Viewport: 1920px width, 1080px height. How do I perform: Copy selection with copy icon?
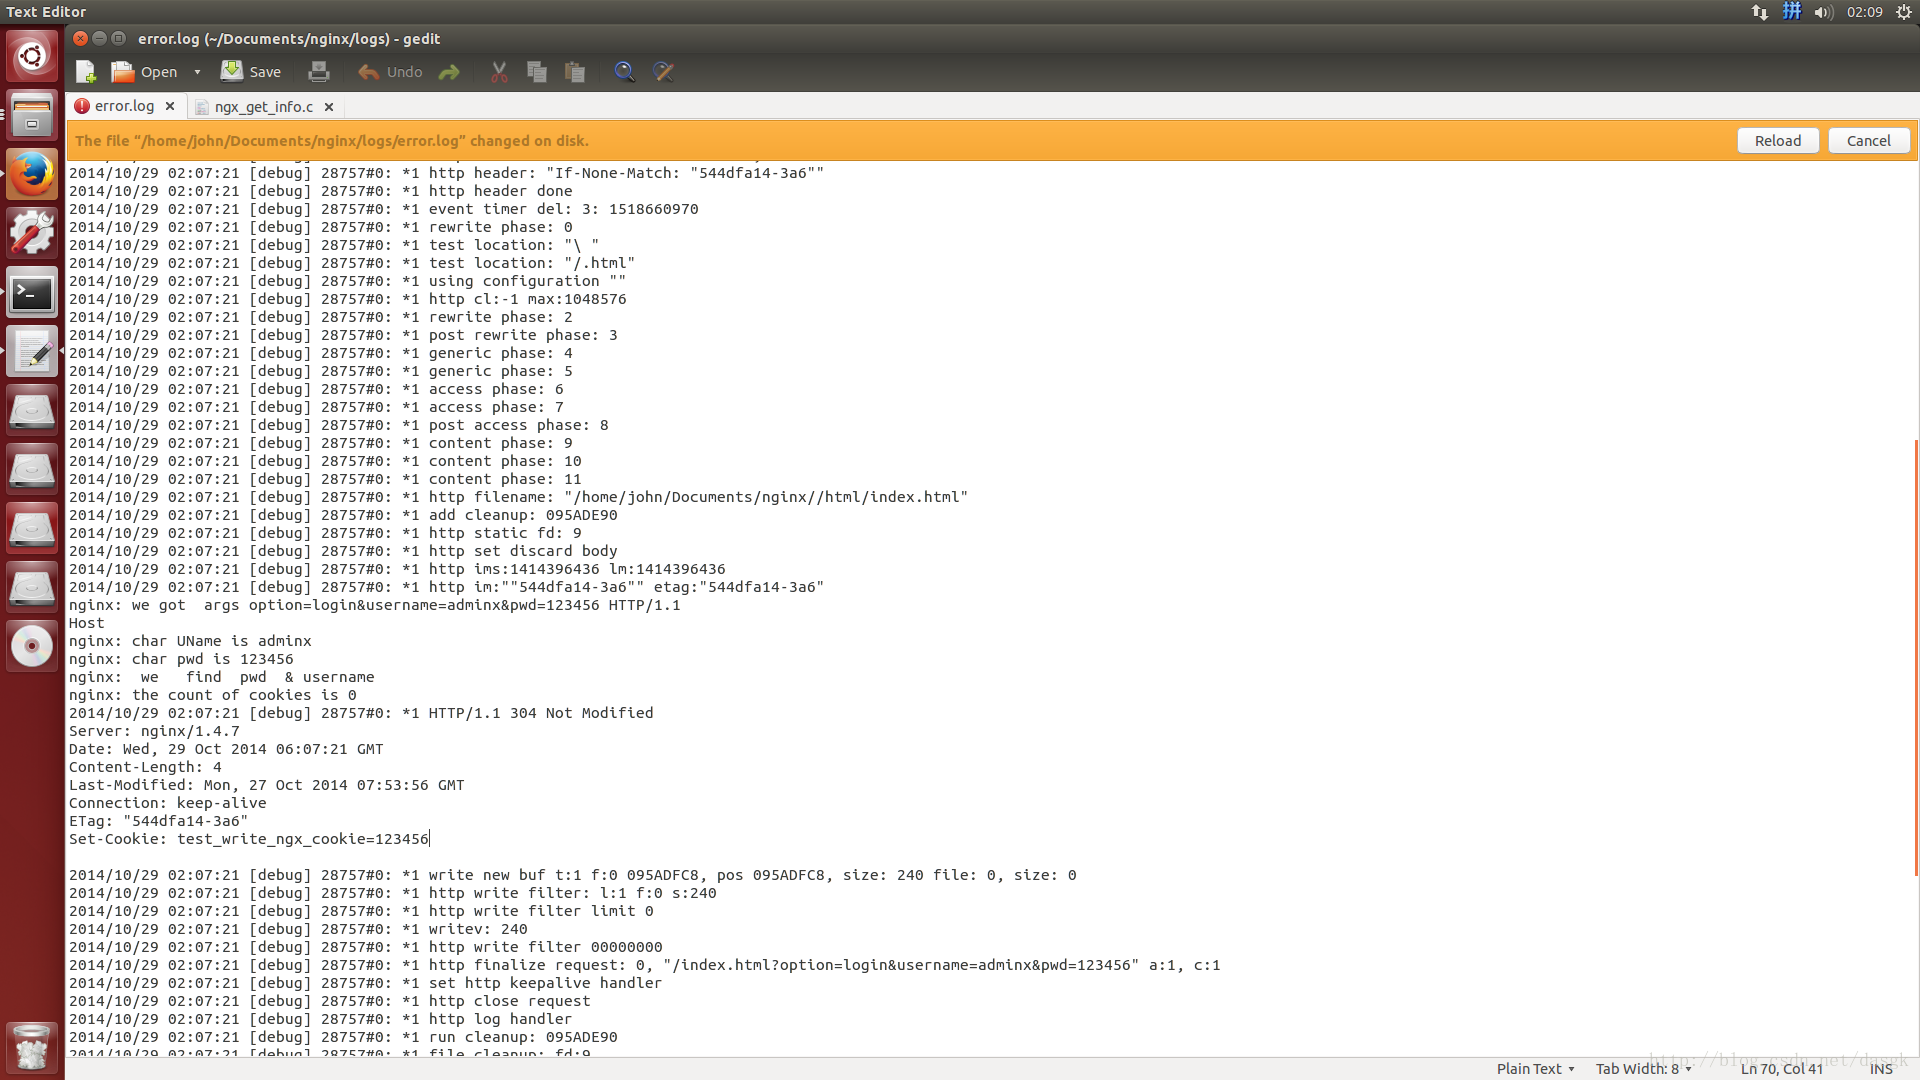click(537, 72)
